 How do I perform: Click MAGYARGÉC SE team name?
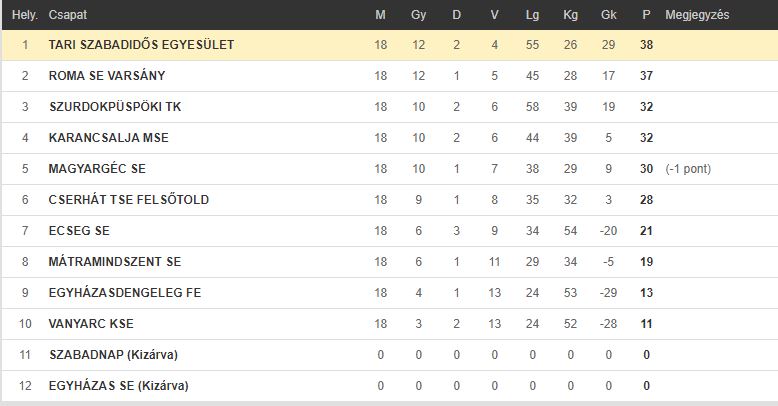point(97,169)
